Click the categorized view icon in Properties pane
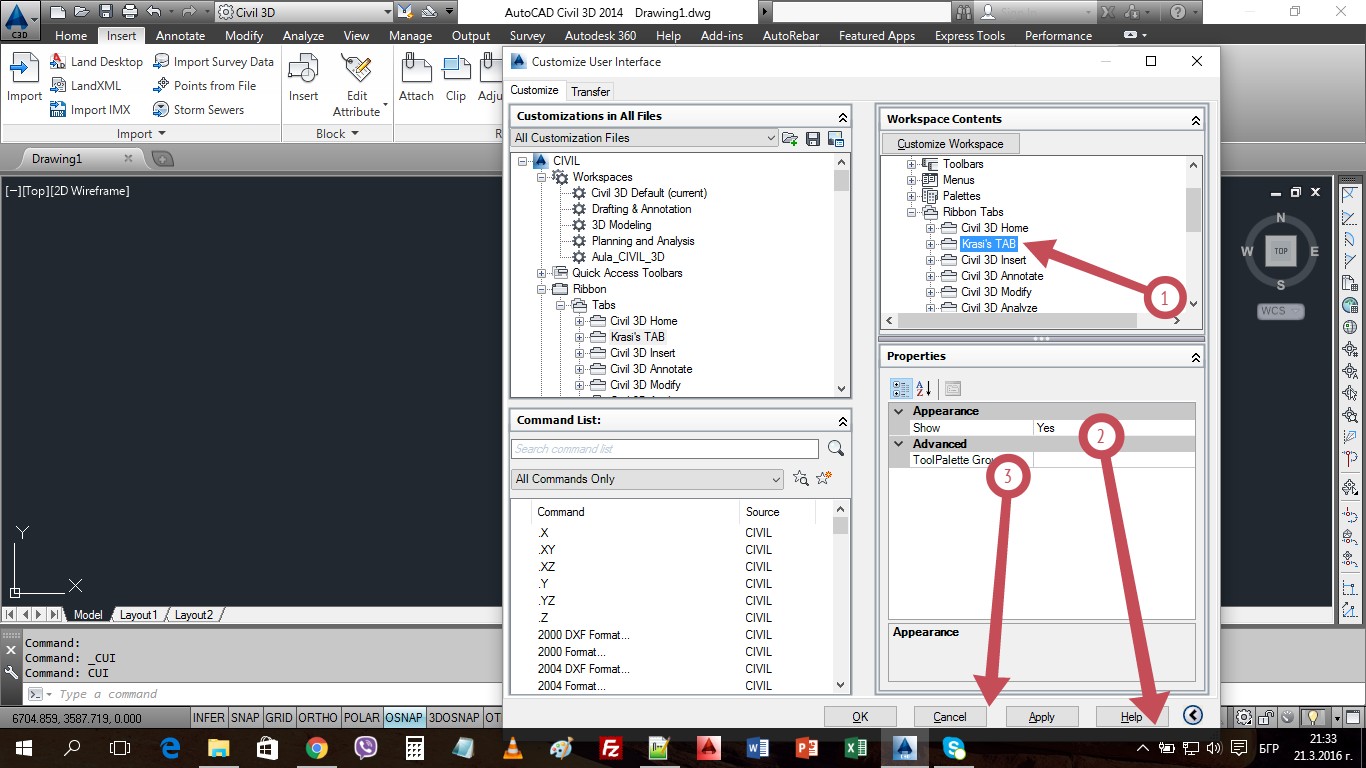This screenshot has width=1366, height=768. pos(900,389)
